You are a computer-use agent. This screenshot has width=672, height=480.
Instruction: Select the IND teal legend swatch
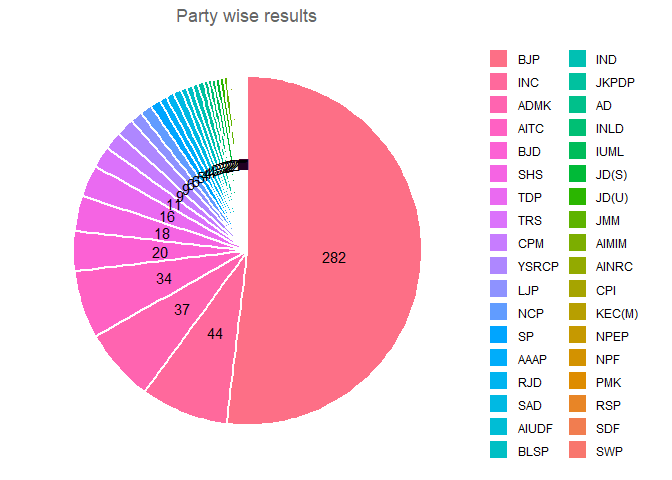(577, 60)
